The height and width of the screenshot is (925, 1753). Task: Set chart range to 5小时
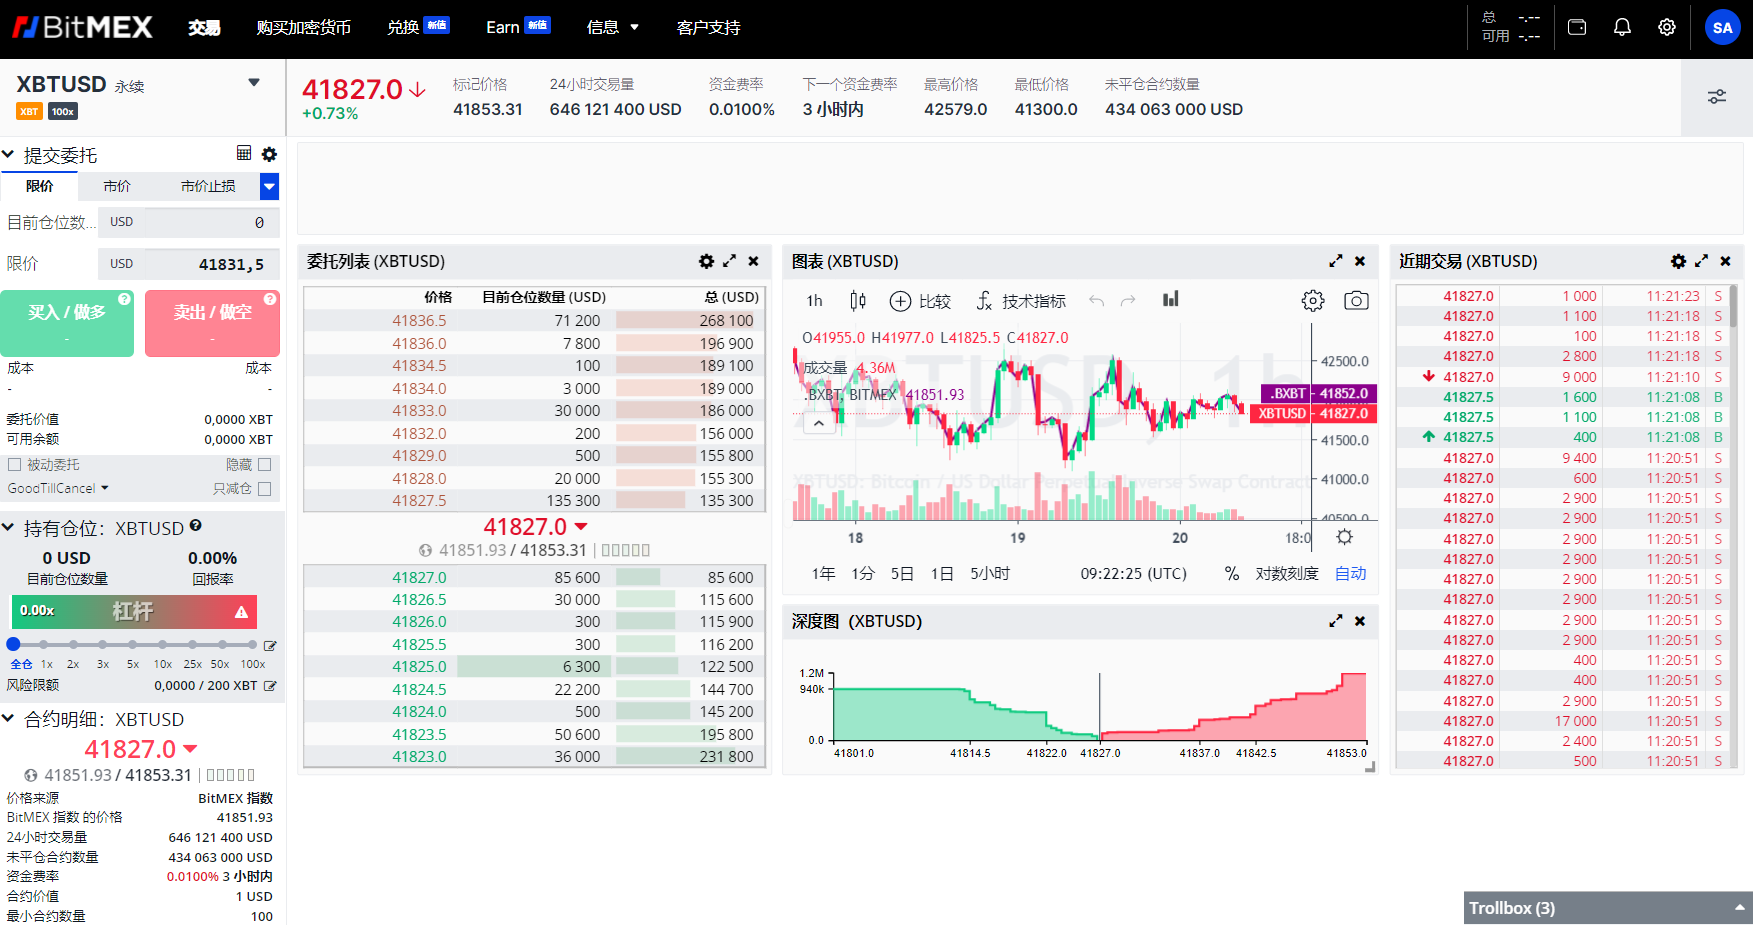coord(990,574)
